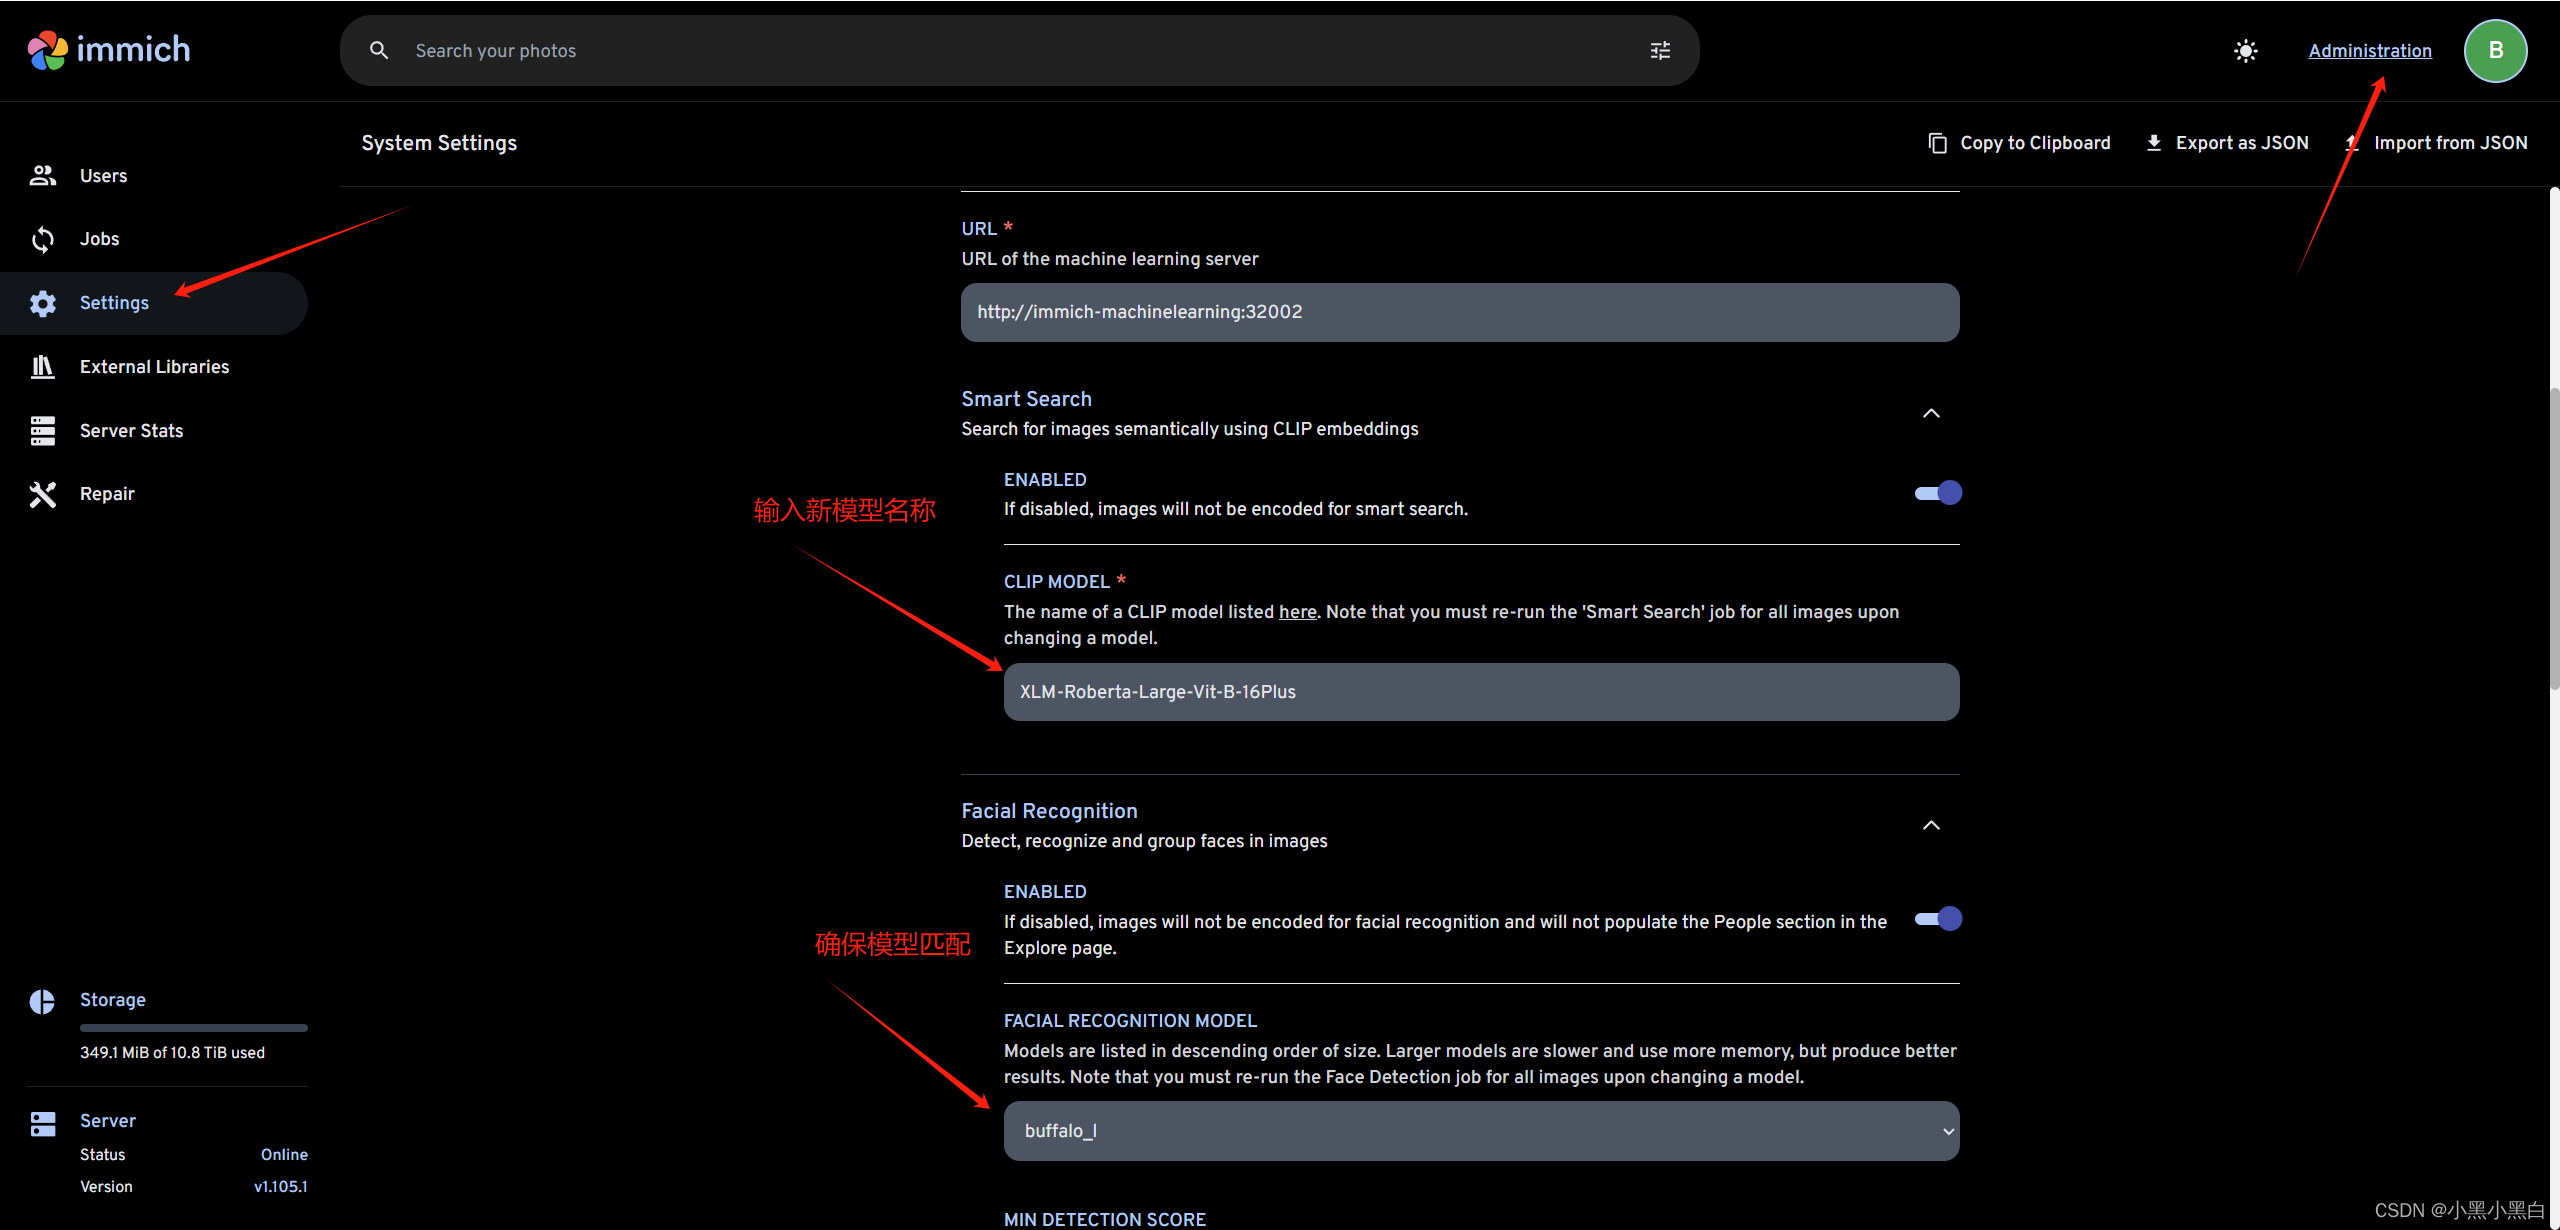Open the facial recognition model dropdown
The image size is (2560, 1230).
coord(1480,1131)
